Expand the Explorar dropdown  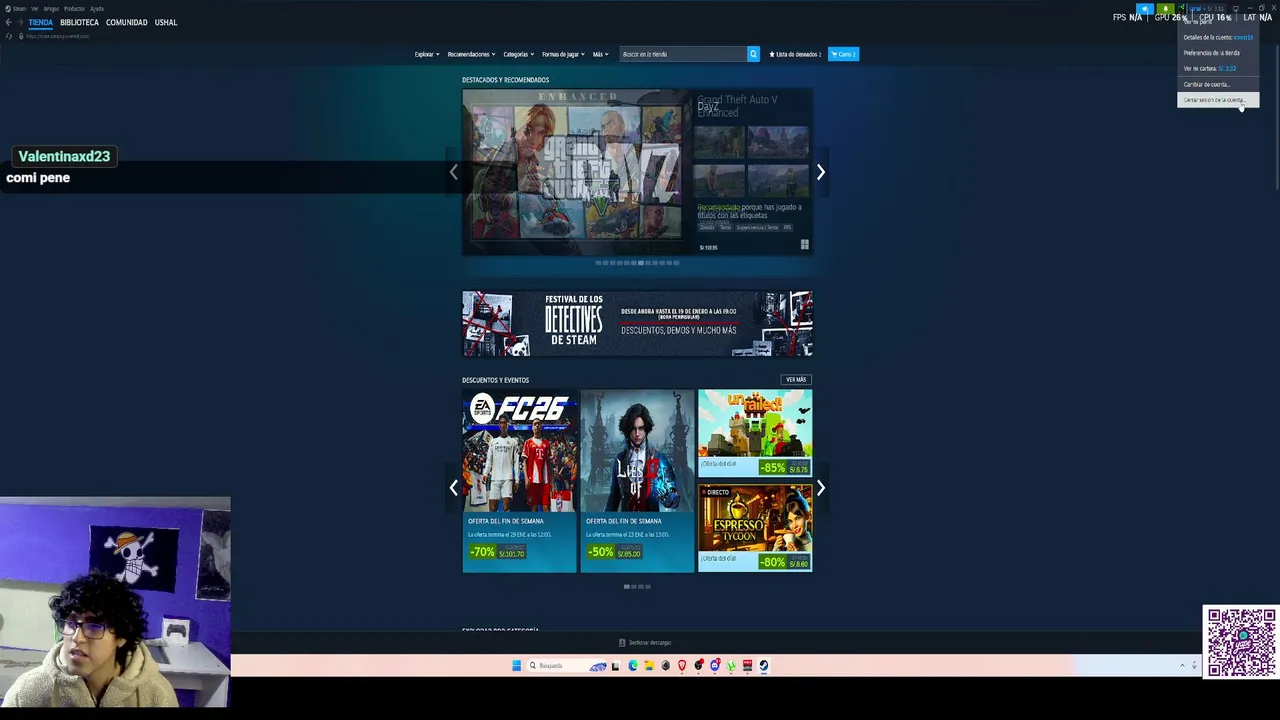[427, 54]
